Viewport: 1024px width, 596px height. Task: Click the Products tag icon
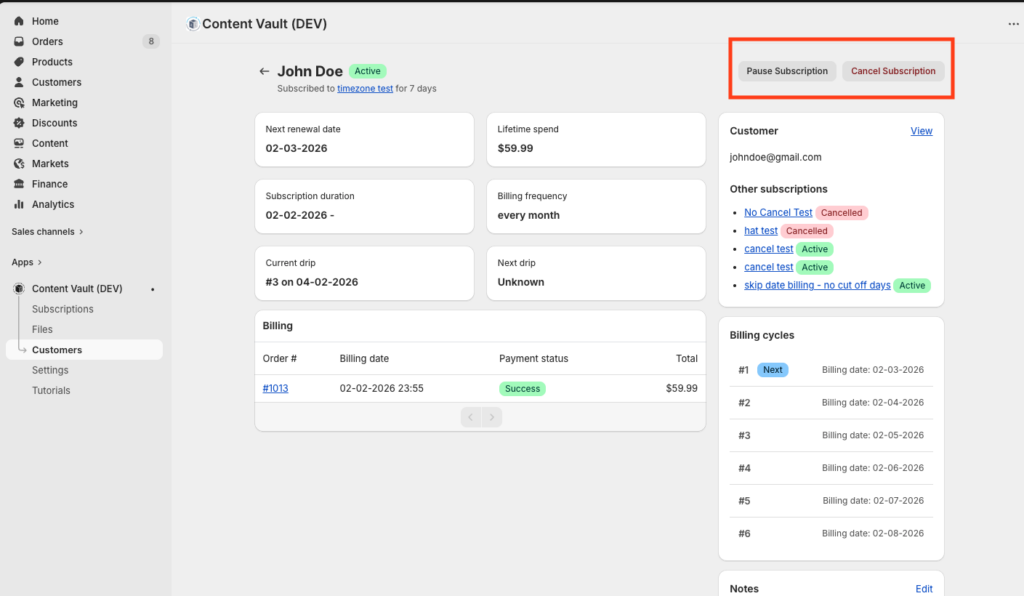(19, 62)
